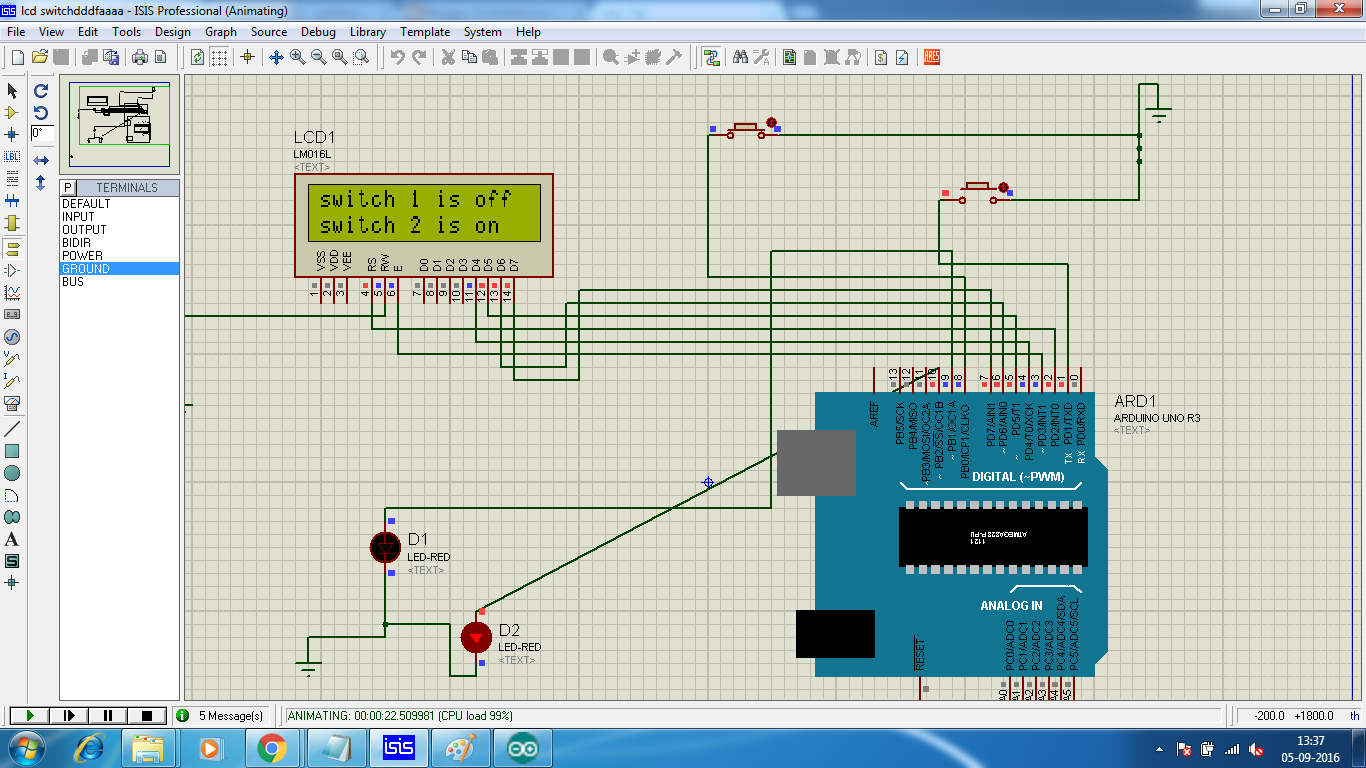Select the 2D Closed Path tool
The height and width of the screenshot is (768, 1366).
tap(12, 517)
